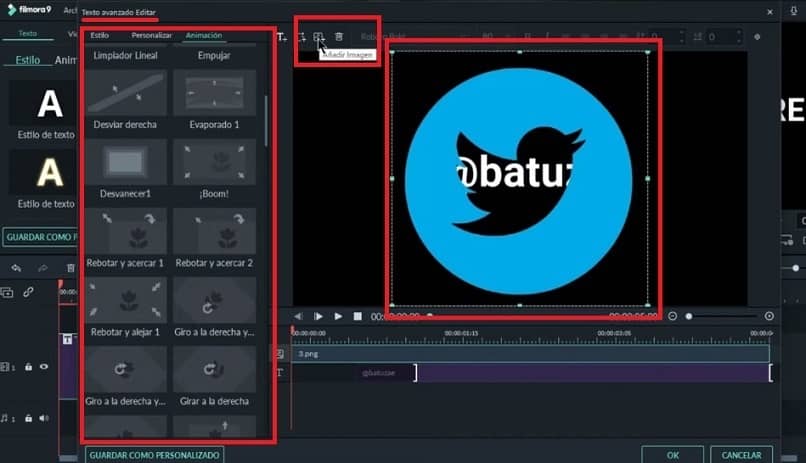The height and width of the screenshot is (463, 806).
Task: Select the glowing yellow A text style preset
Action: 45,173
